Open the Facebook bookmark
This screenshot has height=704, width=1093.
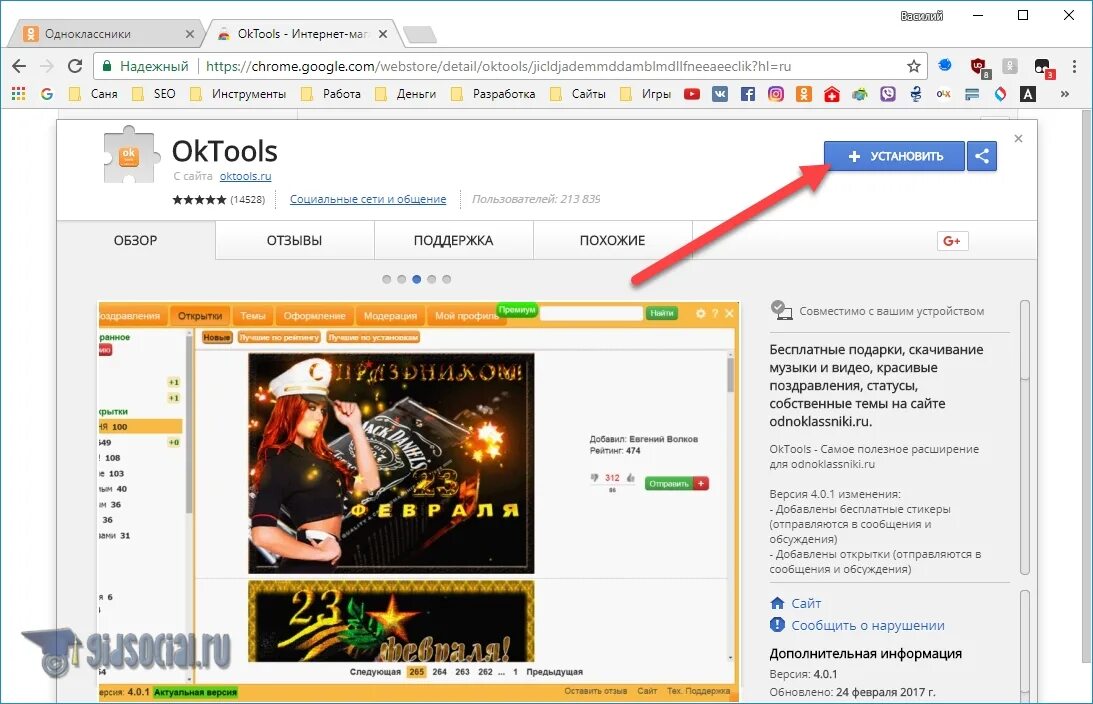[747, 94]
